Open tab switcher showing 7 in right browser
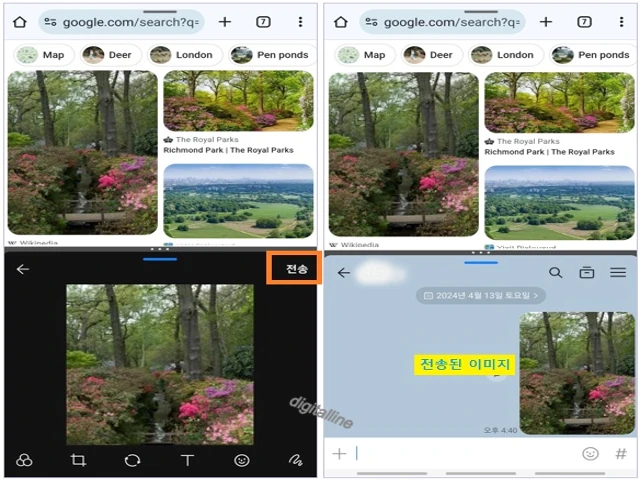 pos(584,22)
